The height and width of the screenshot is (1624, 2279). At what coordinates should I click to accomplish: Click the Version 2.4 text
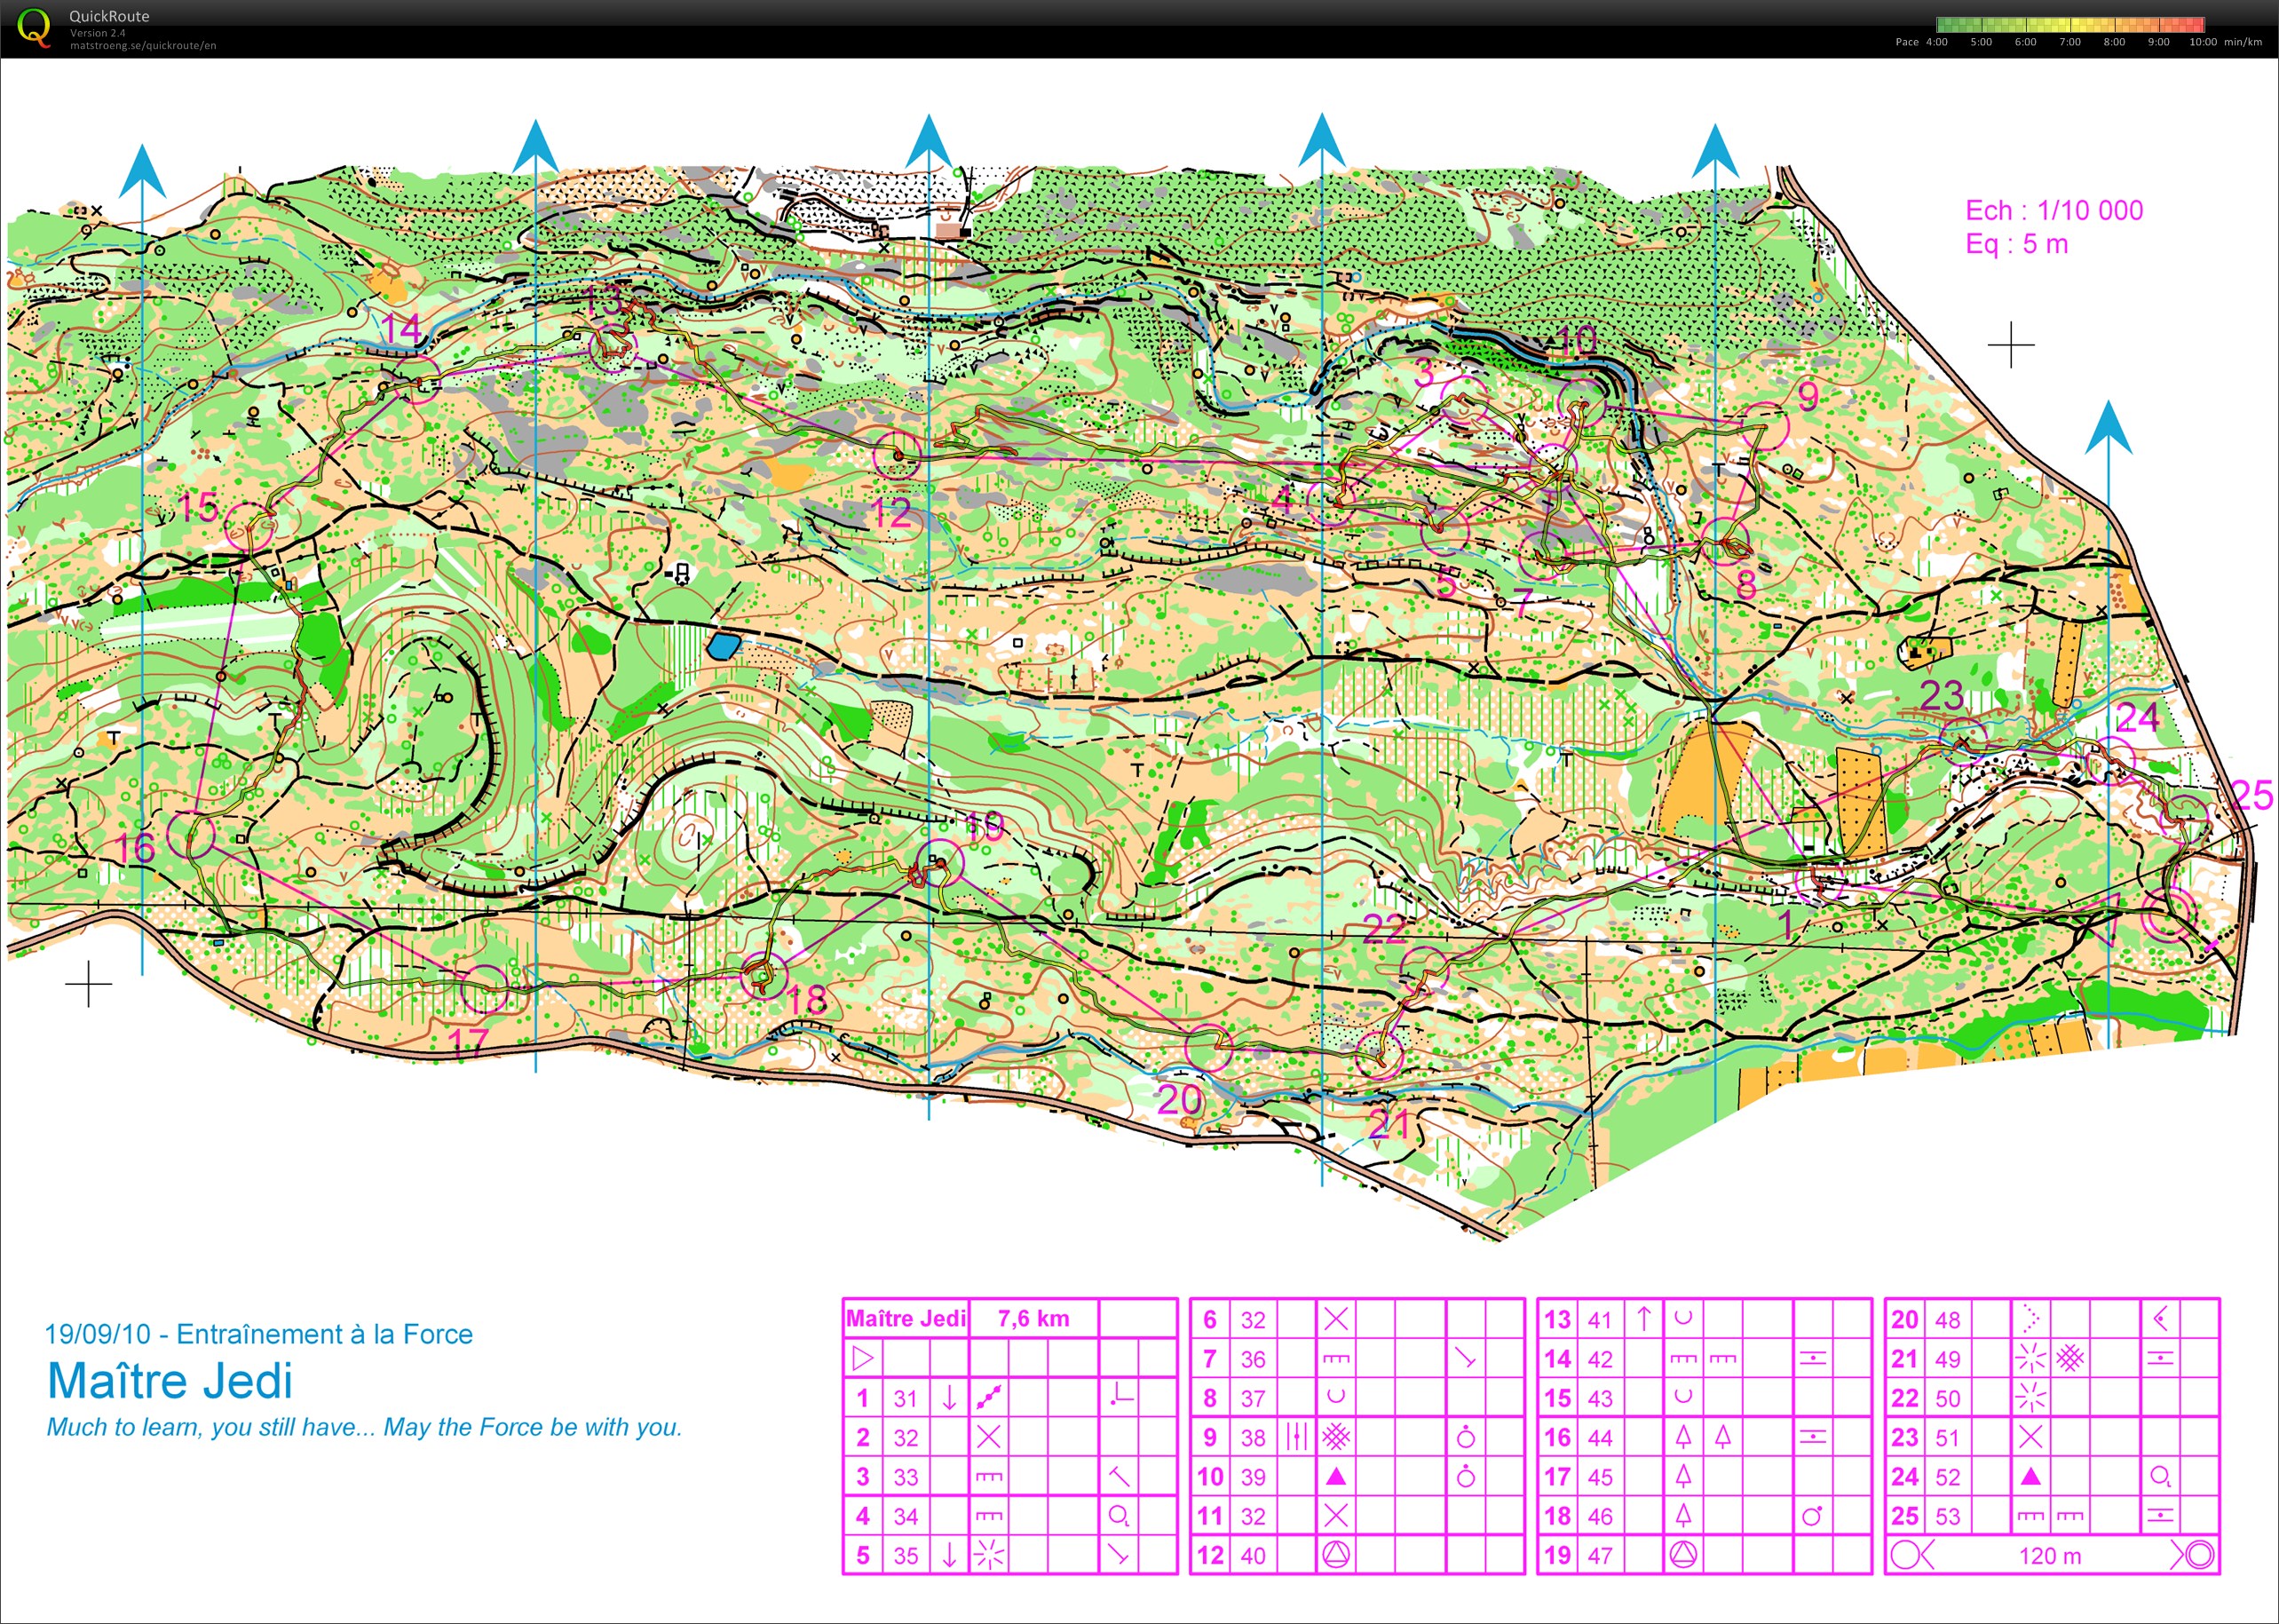97,33
